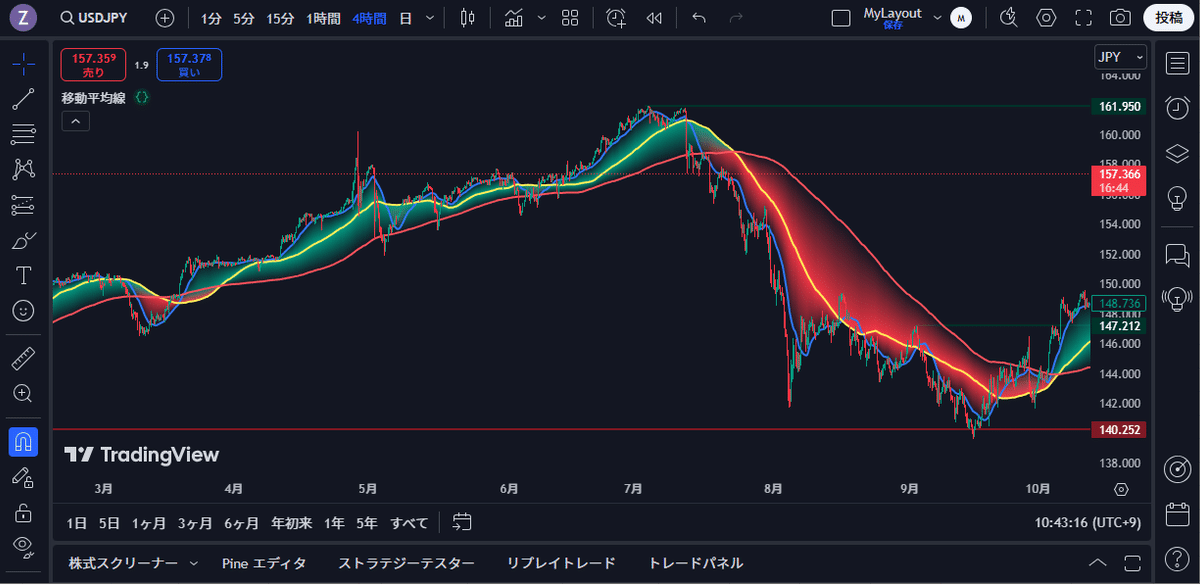Viewport: 1200px width, 585px height.
Task: Toggle hide all drawings eye icon
Action: point(23,546)
